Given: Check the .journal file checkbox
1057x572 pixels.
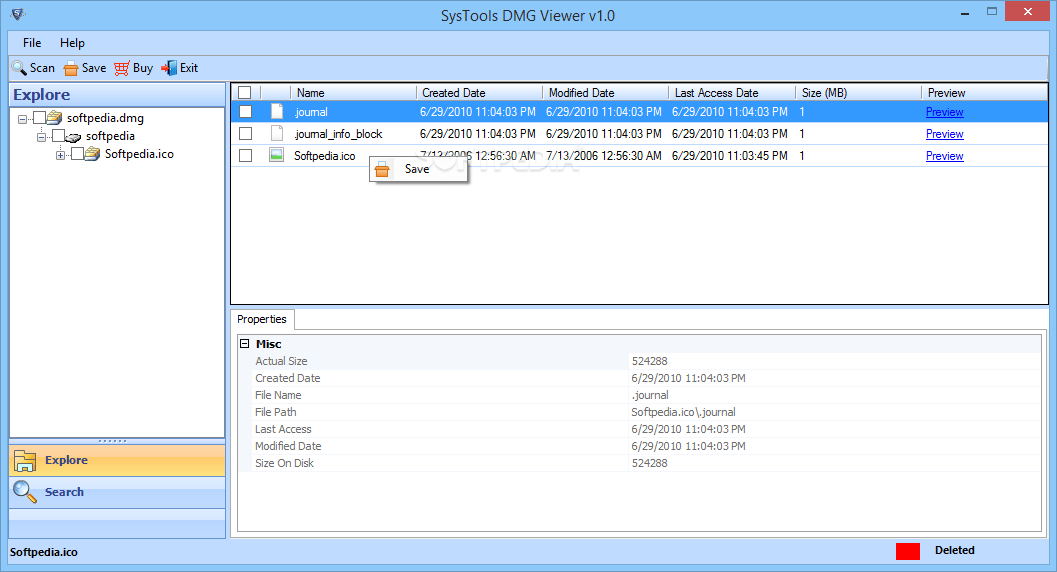Looking at the screenshot, I should click(x=245, y=112).
